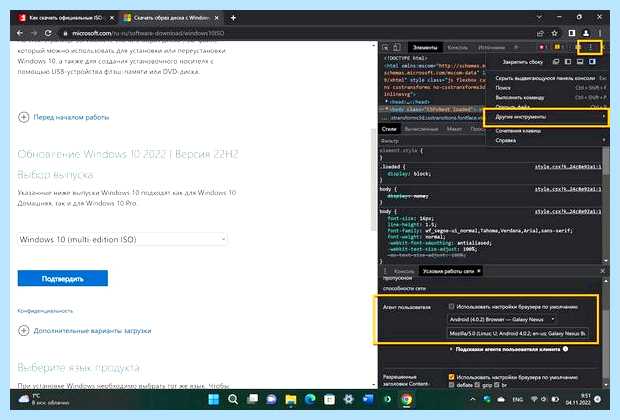Image resolution: width=620 pixels, height=420 pixels.
Task: Dock DevTools to the left side
Action: [568, 62]
